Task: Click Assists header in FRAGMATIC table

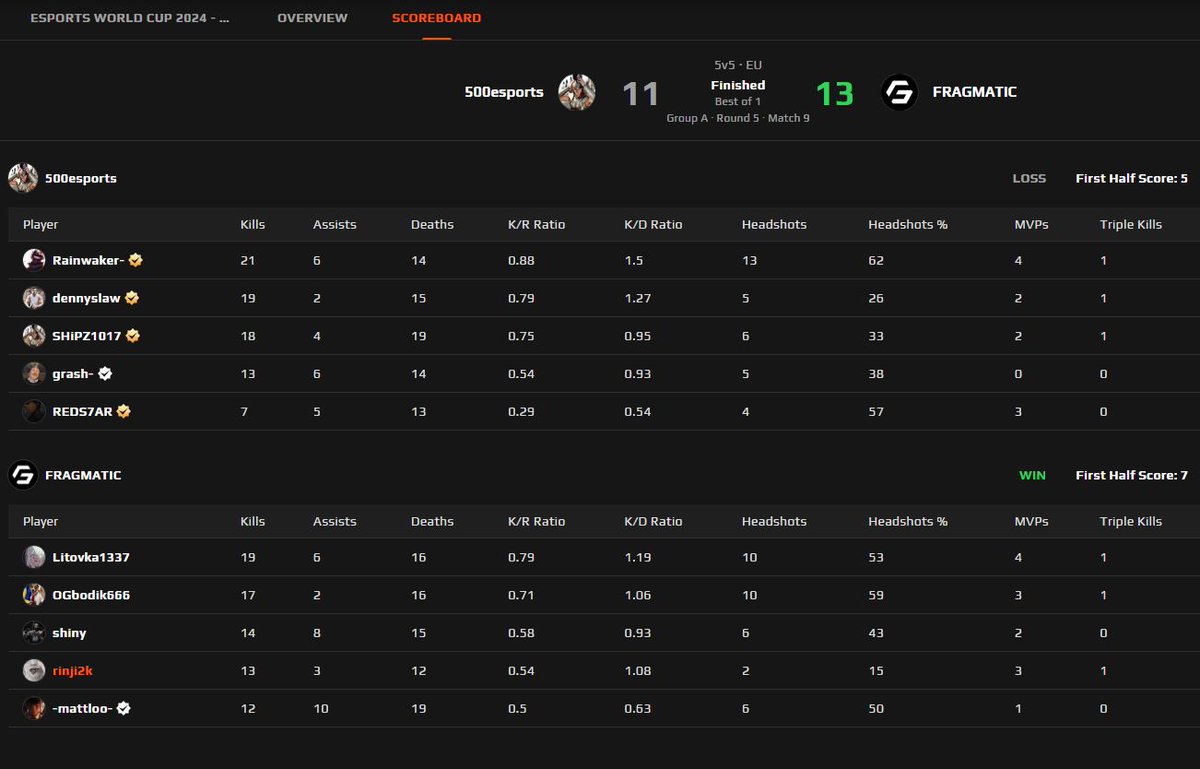Action: pos(335,521)
